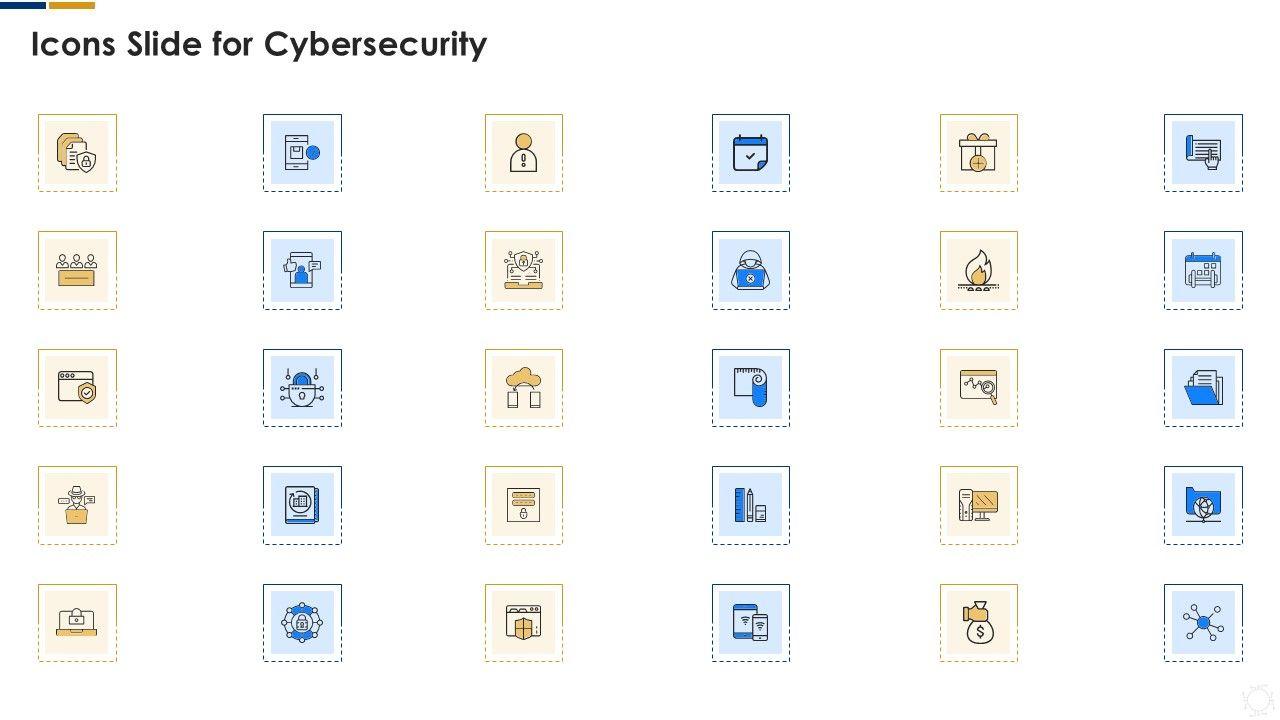Select the user alert exclamation icon
Image resolution: width=1280 pixels, height=720 pixels.
[524, 153]
